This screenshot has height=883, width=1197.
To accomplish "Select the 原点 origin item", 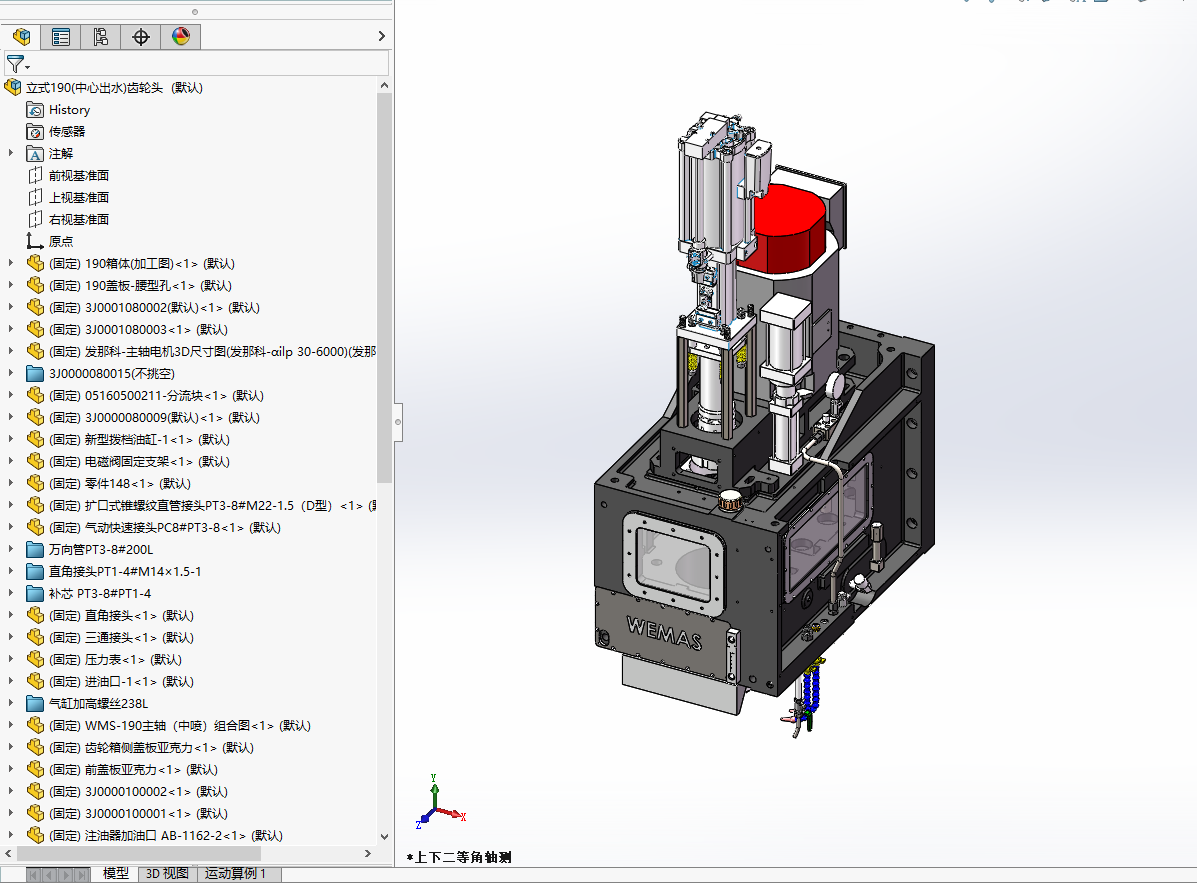I will (x=61, y=242).
